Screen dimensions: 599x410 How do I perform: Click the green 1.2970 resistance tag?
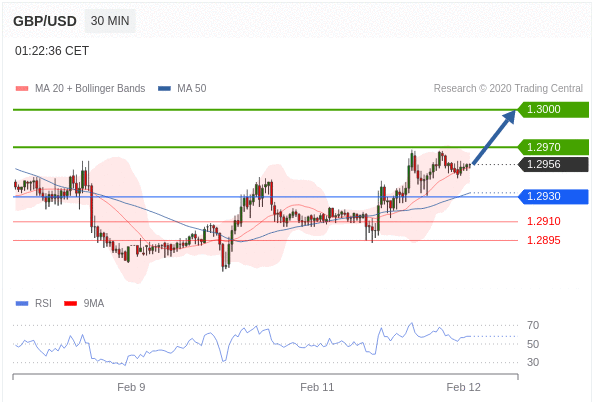point(553,147)
